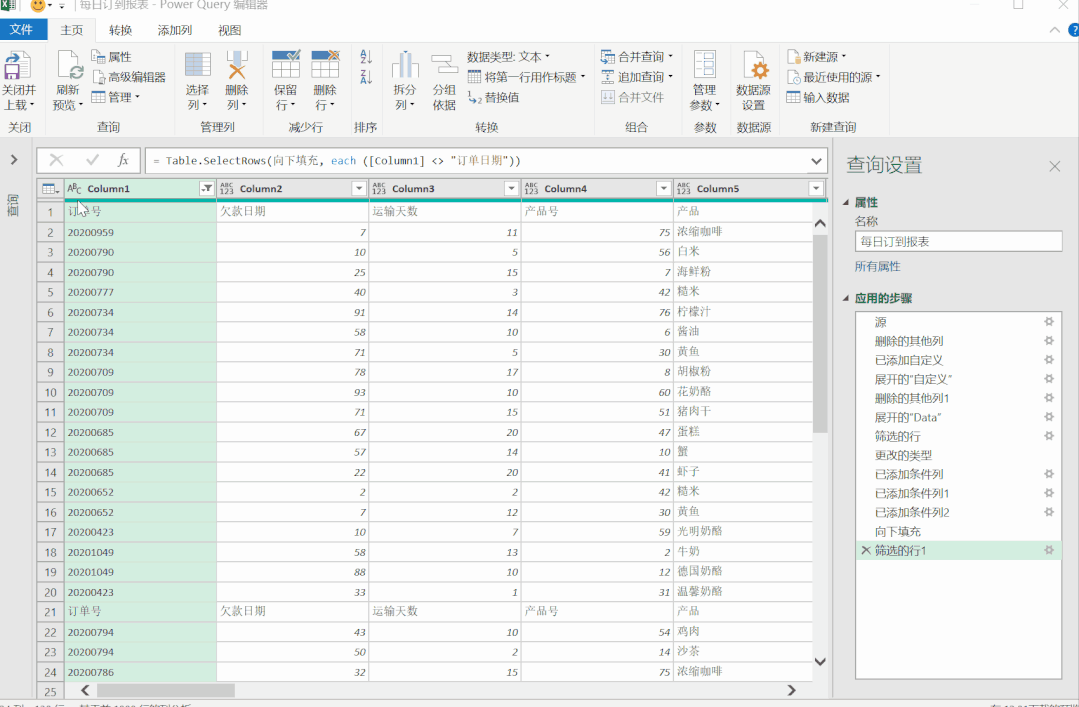Viewport: 1079px width, 707px height.
Task: Click the 拆分列 (Split Column) icon
Action: click(405, 66)
